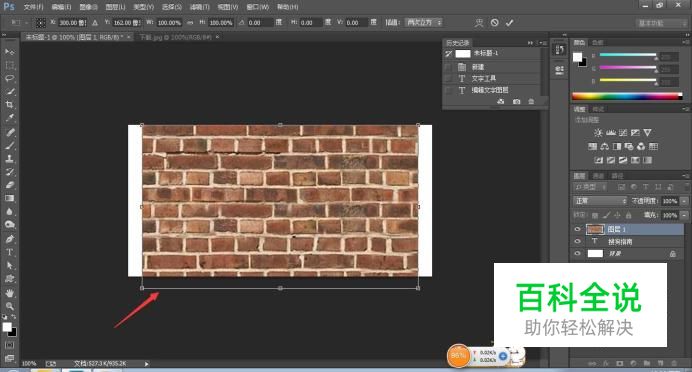Select the Pen tool

tap(9, 239)
